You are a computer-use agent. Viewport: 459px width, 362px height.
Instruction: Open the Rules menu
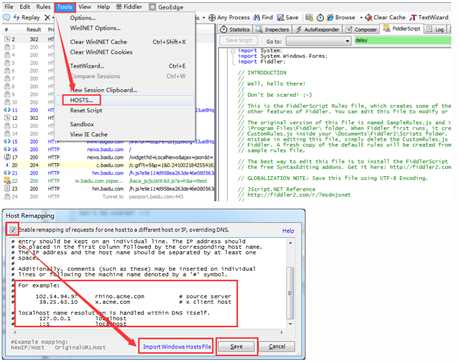(x=43, y=7)
